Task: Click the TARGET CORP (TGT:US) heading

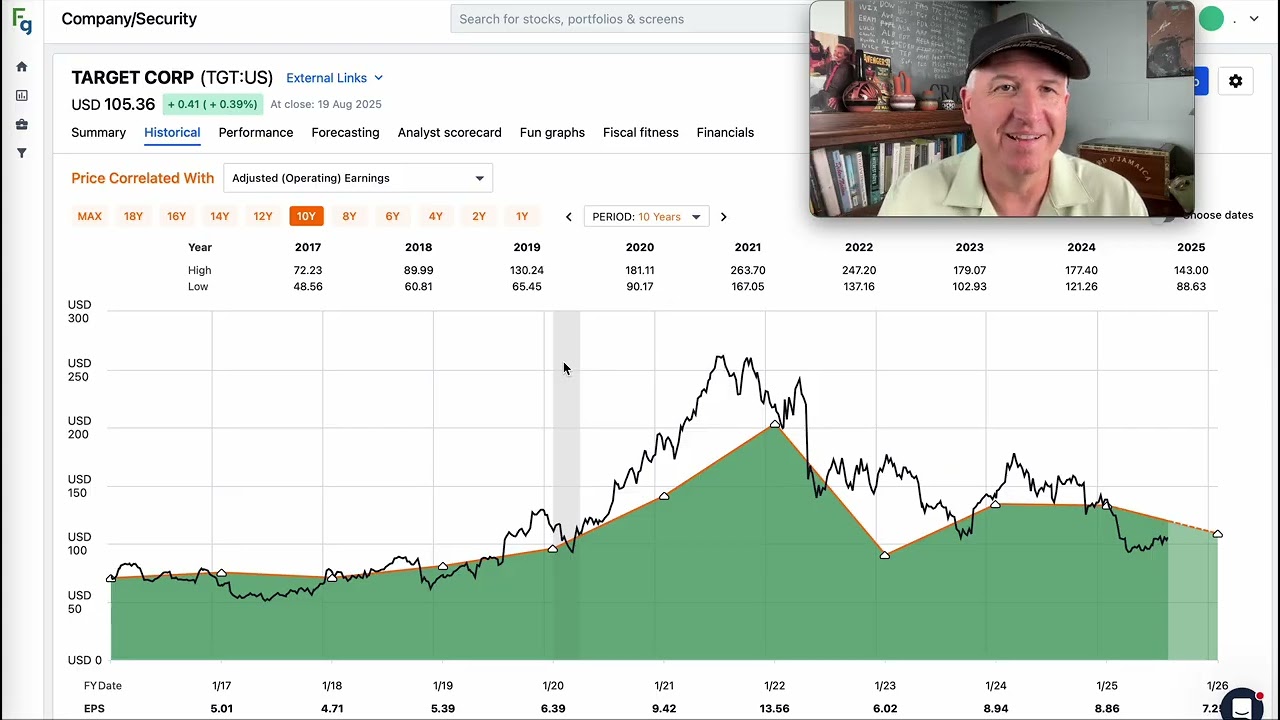Action: (x=172, y=78)
